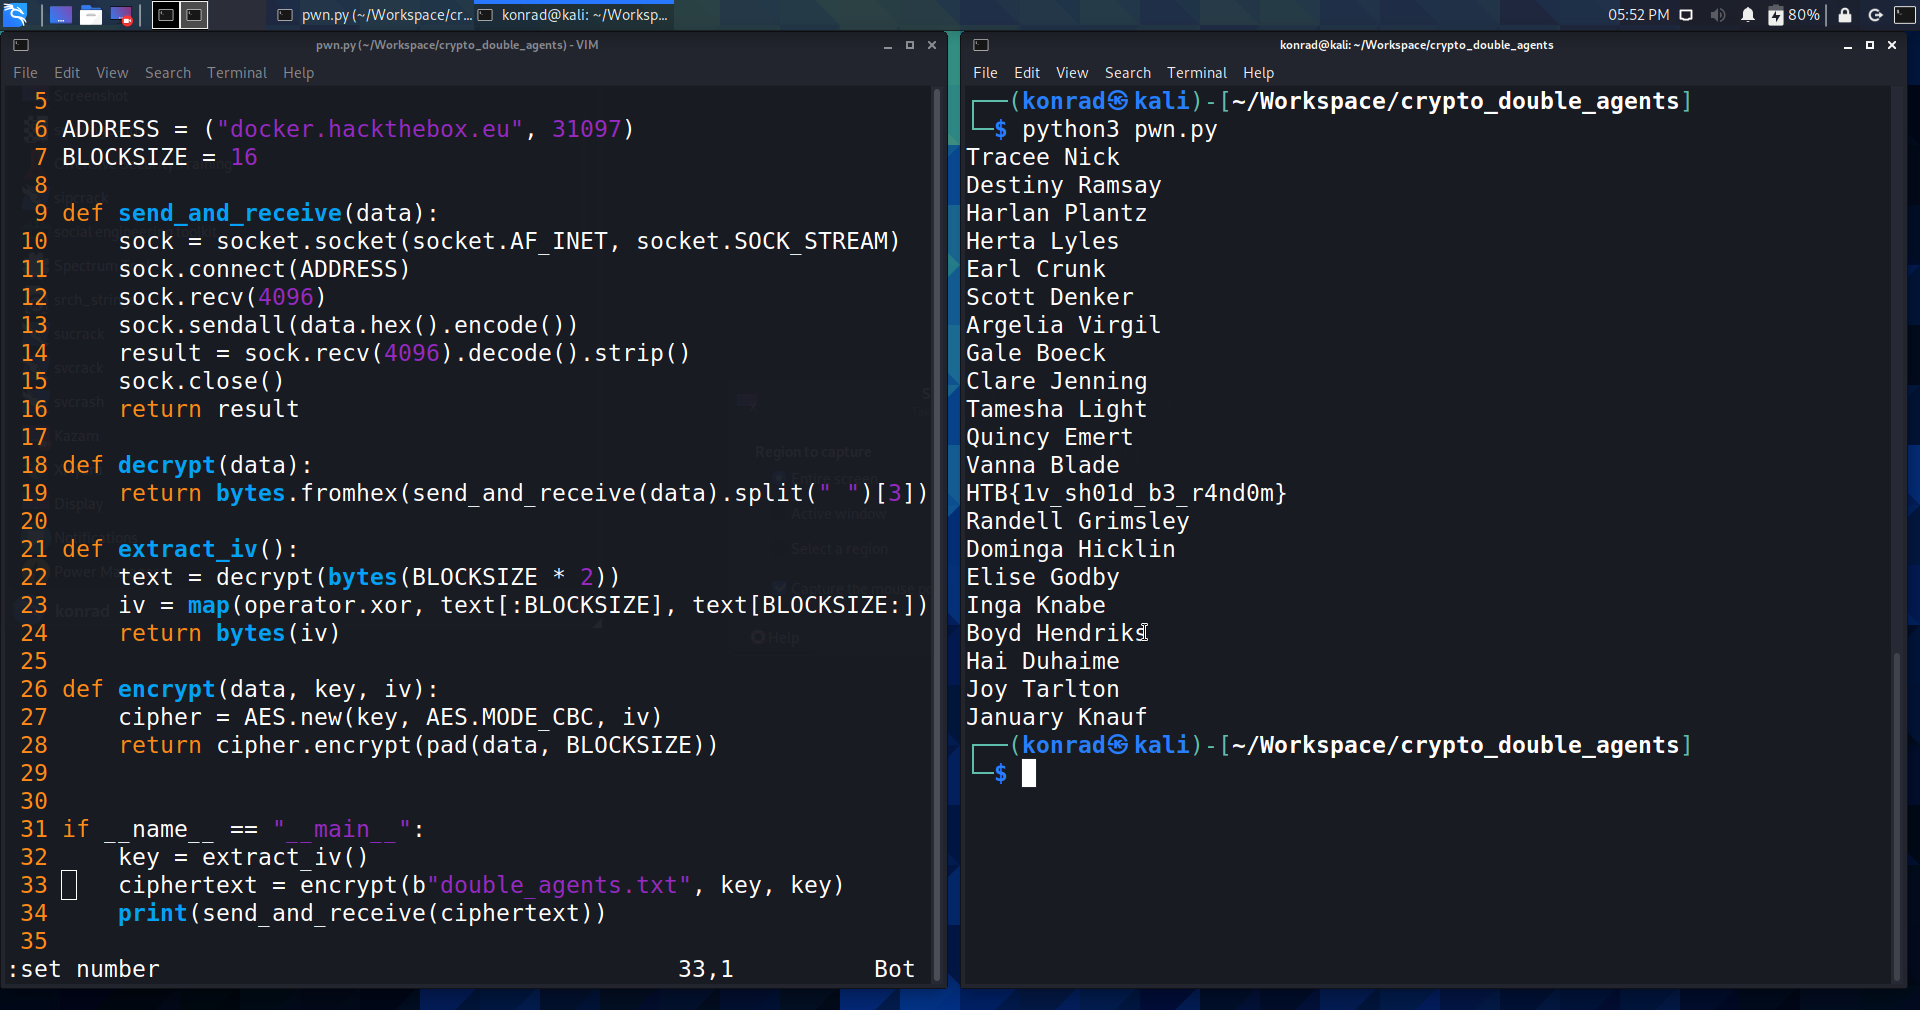Screen dimensions: 1920x1010
Task: Open the Kali dragon applications menu
Action: click(15, 15)
